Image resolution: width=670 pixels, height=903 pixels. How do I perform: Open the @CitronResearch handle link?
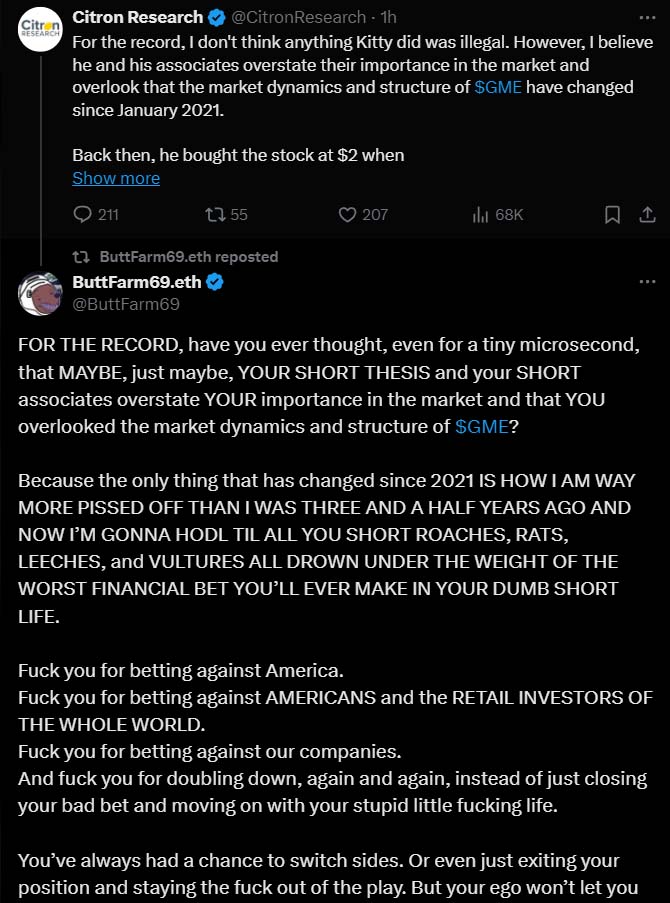(298, 17)
